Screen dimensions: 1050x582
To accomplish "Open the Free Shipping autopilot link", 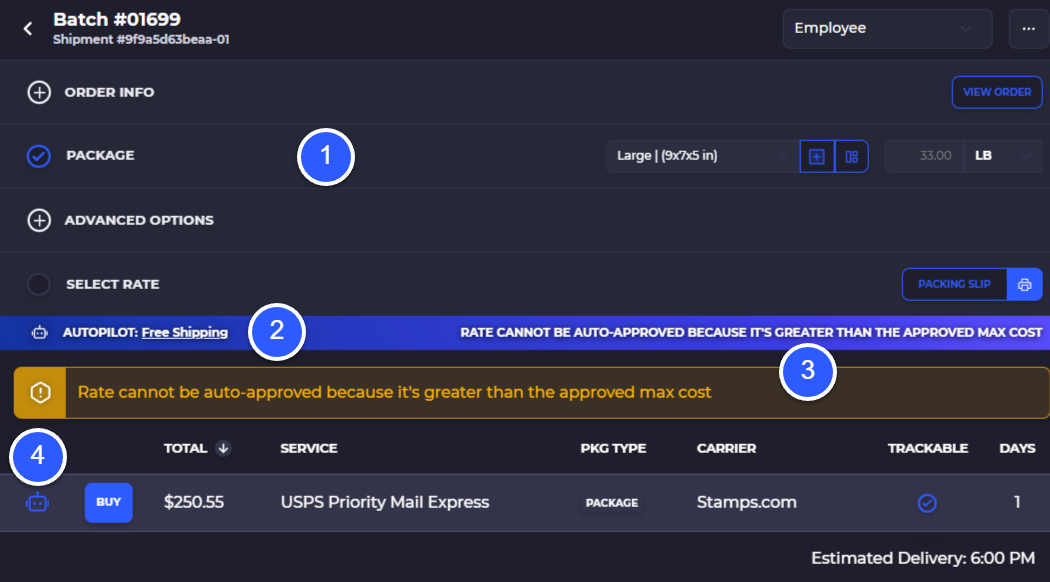I will tap(184, 331).
